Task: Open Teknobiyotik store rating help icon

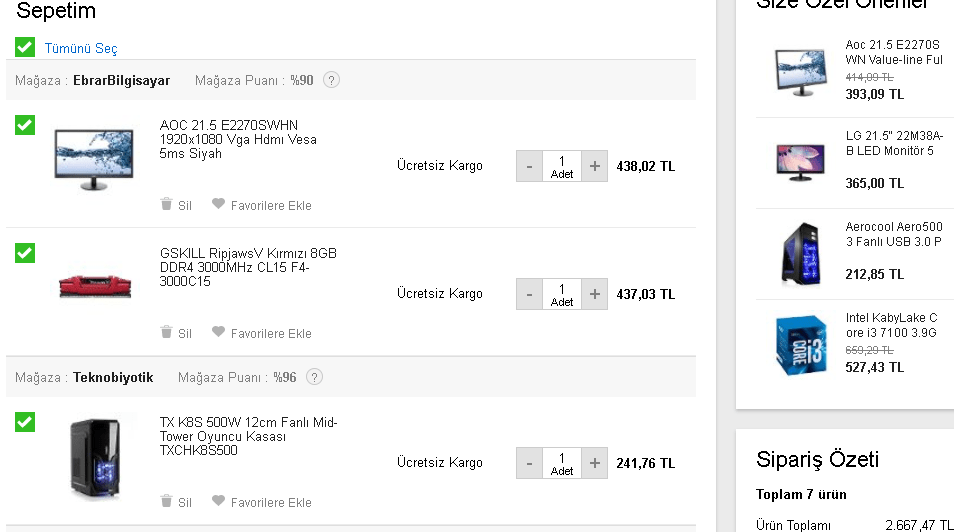Action: point(315,377)
